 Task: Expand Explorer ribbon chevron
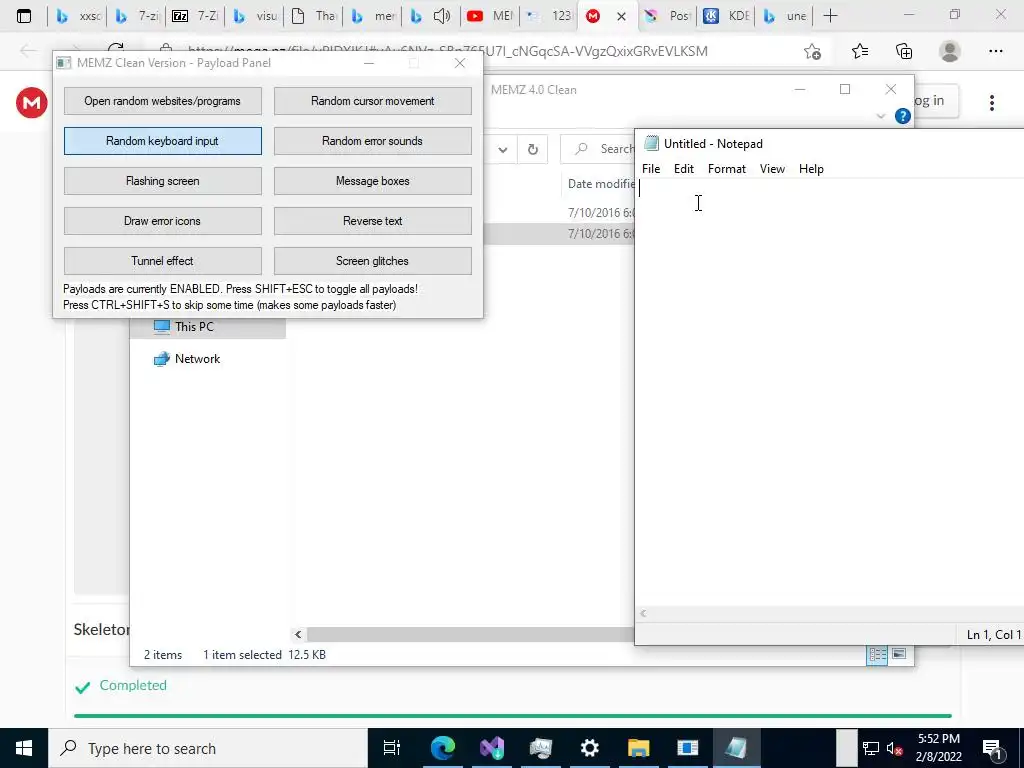[x=880, y=116]
